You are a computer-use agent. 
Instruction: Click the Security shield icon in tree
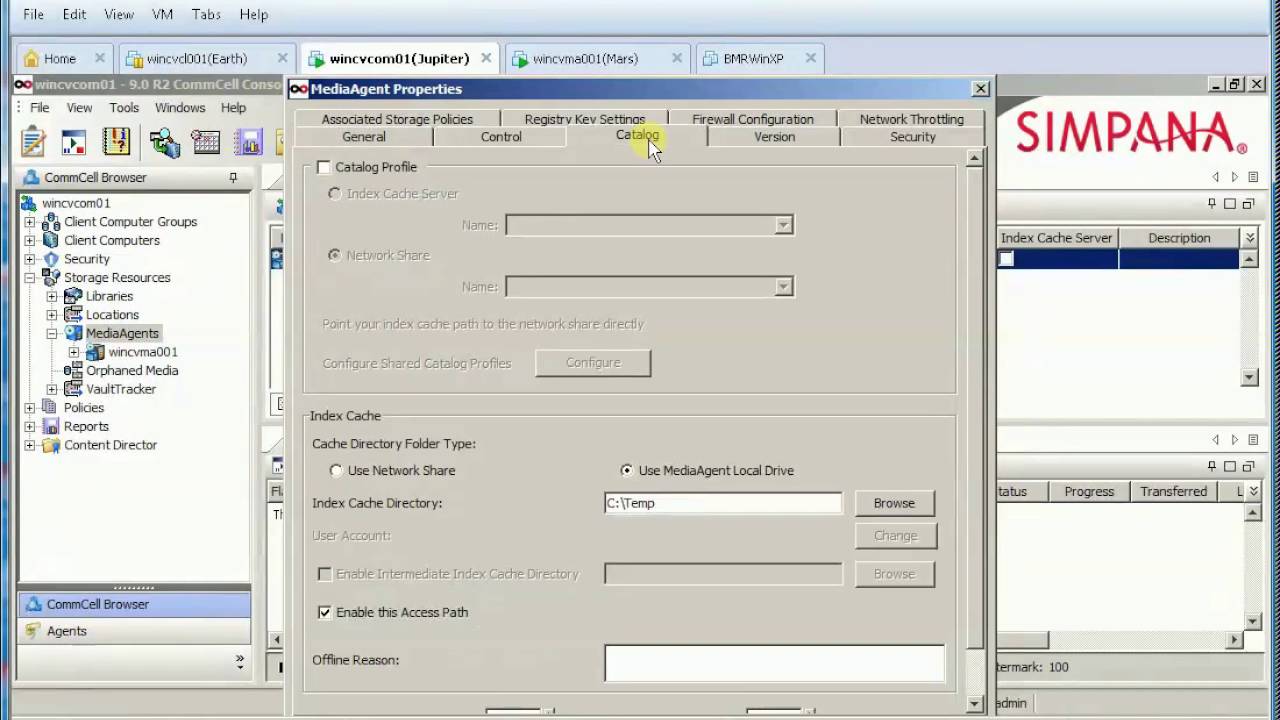[51, 259]
